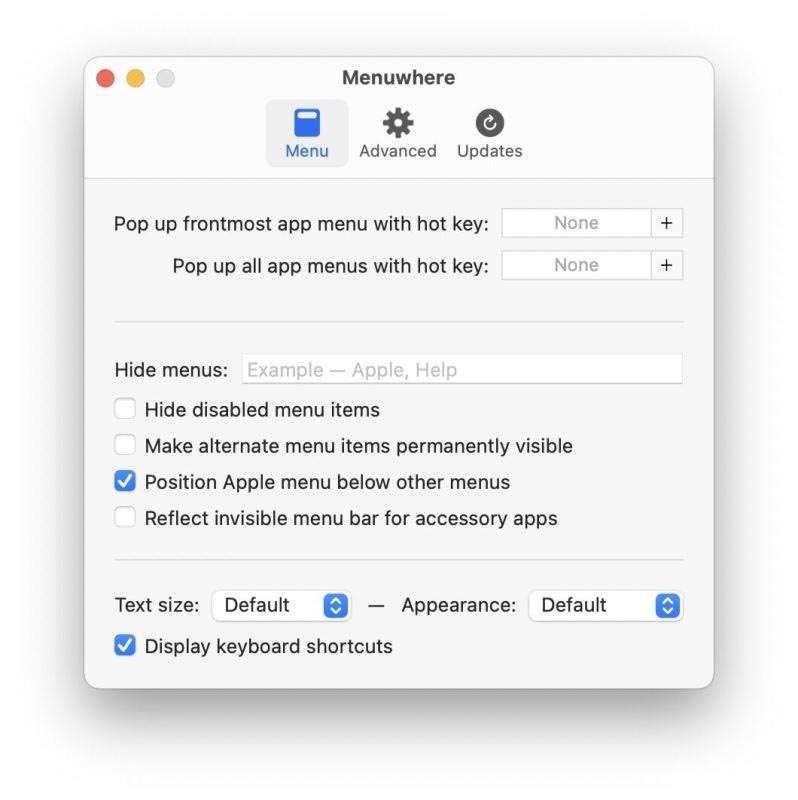The image size is (798, 800).
Task: Disable Display keyboard shortcuts
Action: click(125, 645)
